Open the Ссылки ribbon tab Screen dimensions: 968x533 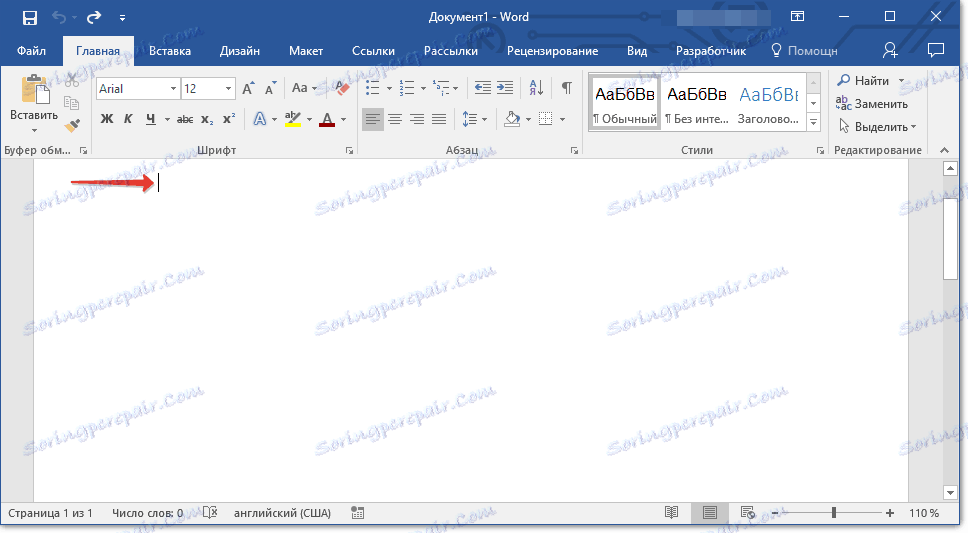(x=373, y=51)
